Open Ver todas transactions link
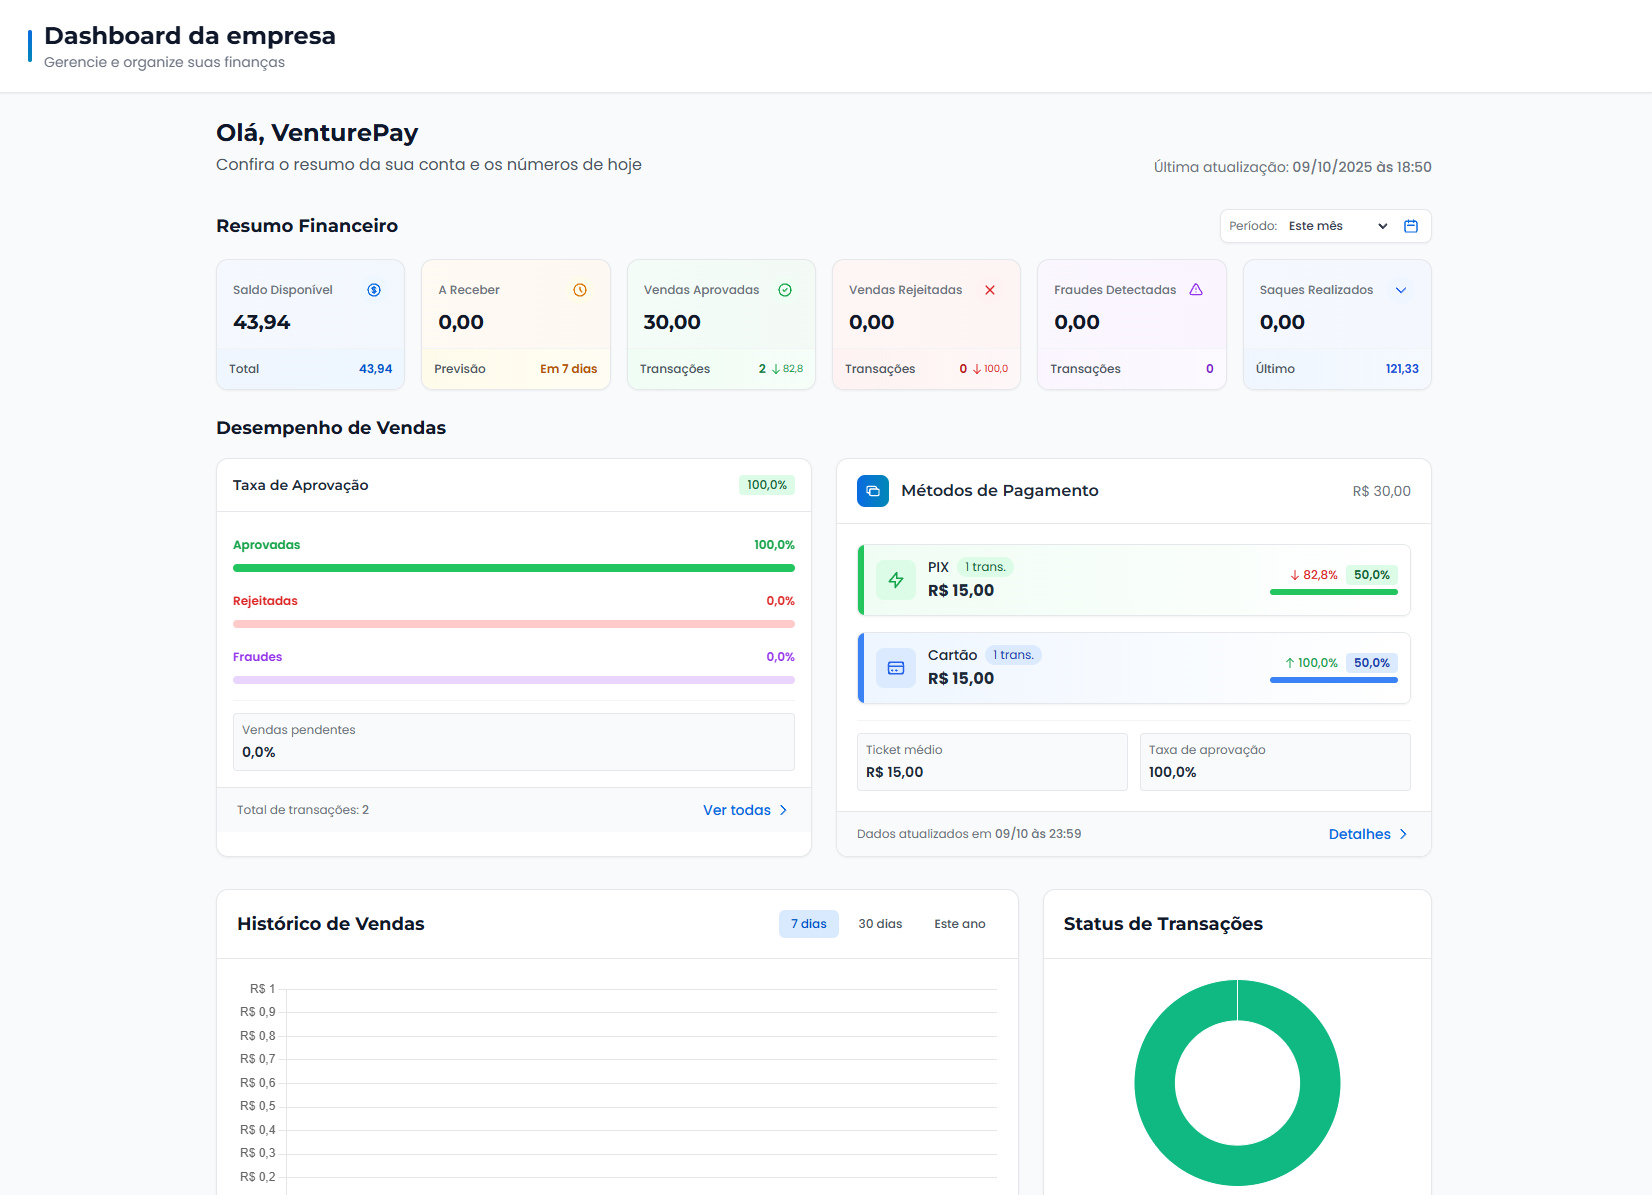This screenshot has height=1195, width=1652. tap(736, 810)
